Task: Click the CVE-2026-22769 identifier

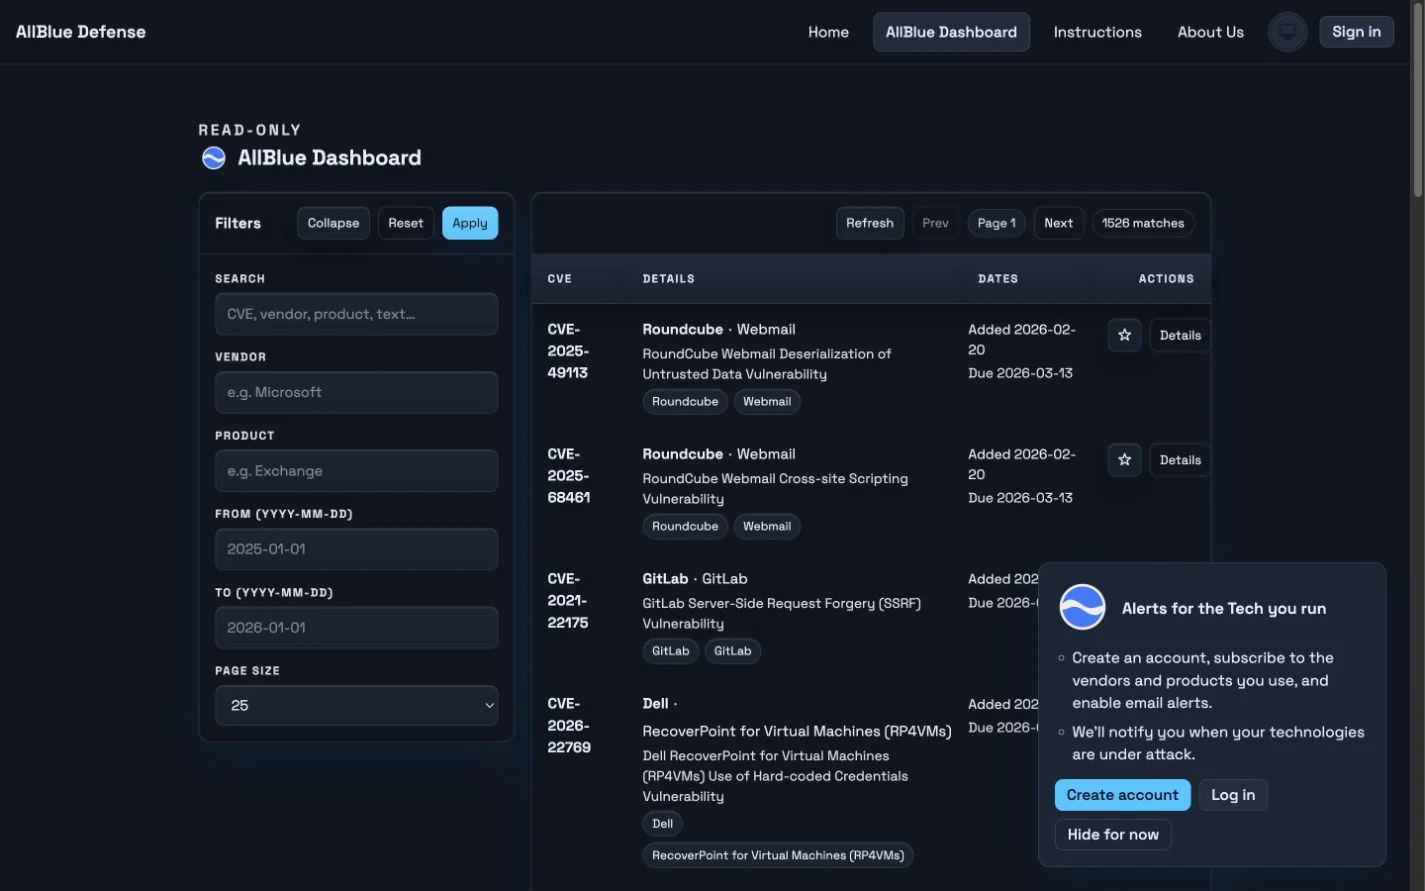Action: [568, 726]
